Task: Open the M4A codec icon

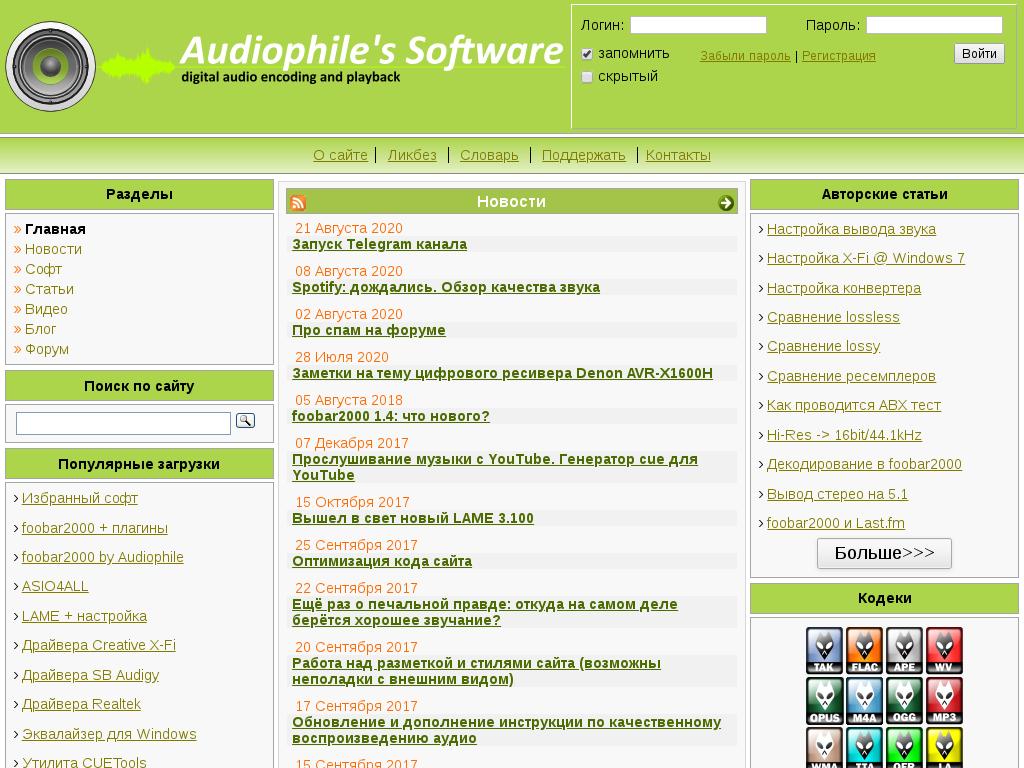Action: point(865,701)
